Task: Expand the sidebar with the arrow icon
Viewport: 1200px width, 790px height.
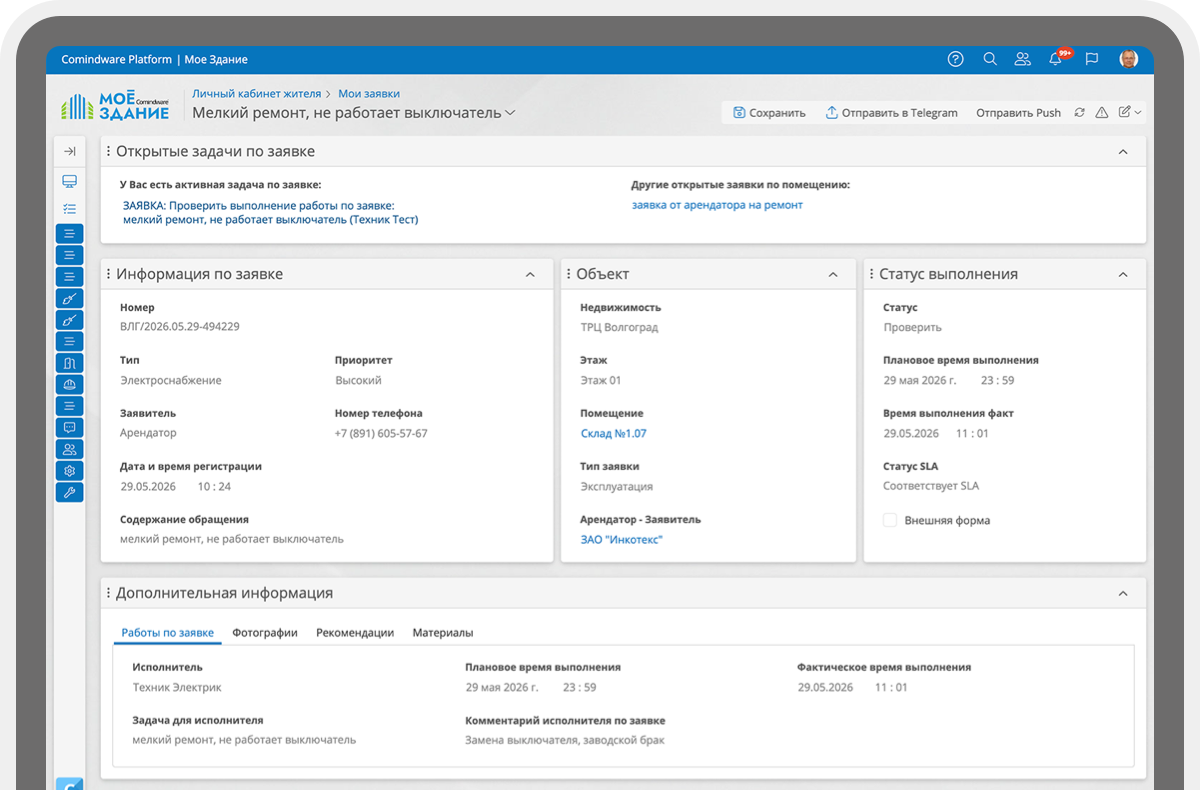Action: click(69, 151)
